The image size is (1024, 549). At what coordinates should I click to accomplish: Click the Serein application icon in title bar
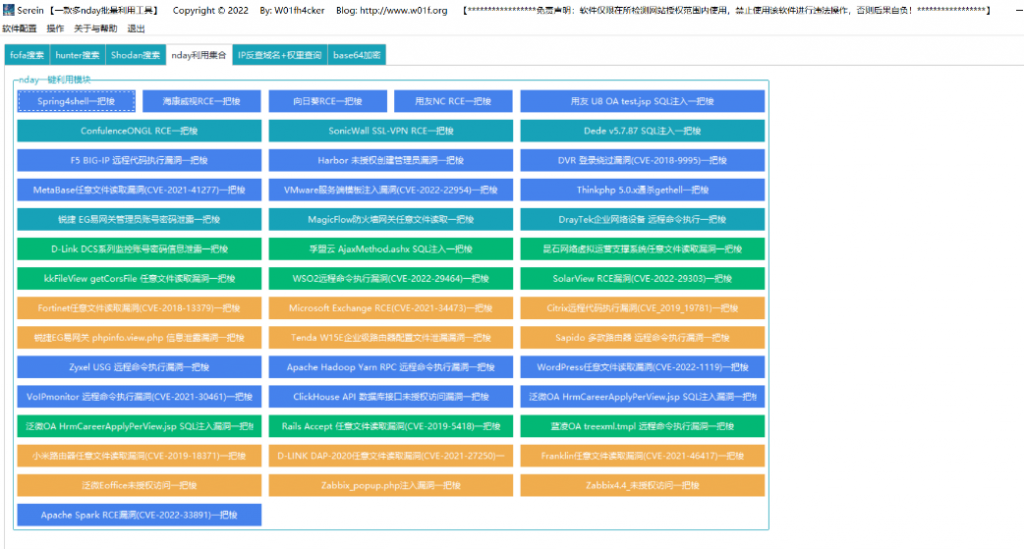click(8, 10)
